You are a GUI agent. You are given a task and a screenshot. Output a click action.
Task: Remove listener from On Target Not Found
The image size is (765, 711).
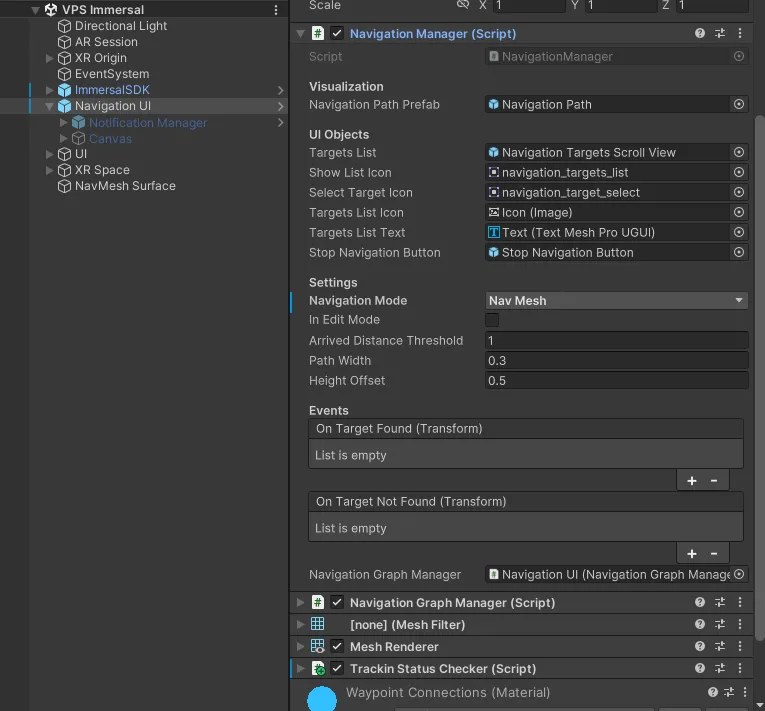pyautogui.click(x=714, y=554)
